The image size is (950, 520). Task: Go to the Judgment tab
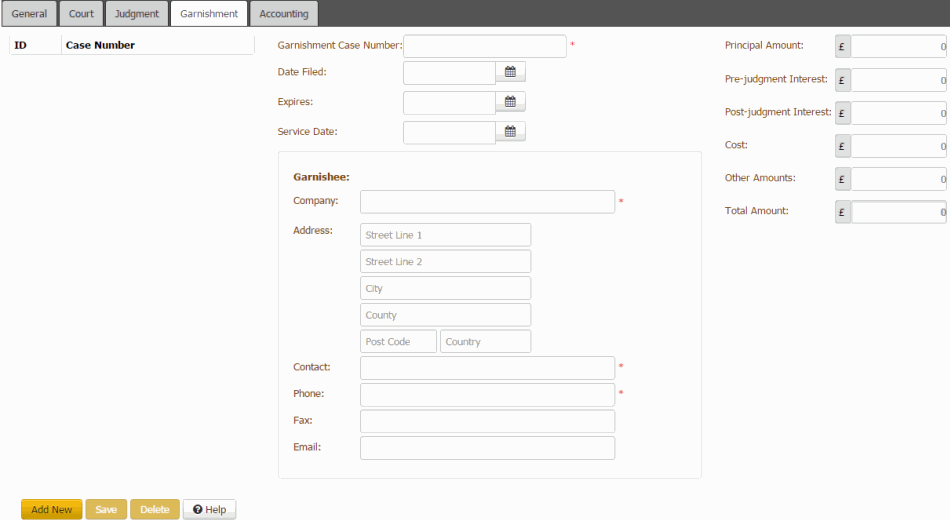coord(137,14)
